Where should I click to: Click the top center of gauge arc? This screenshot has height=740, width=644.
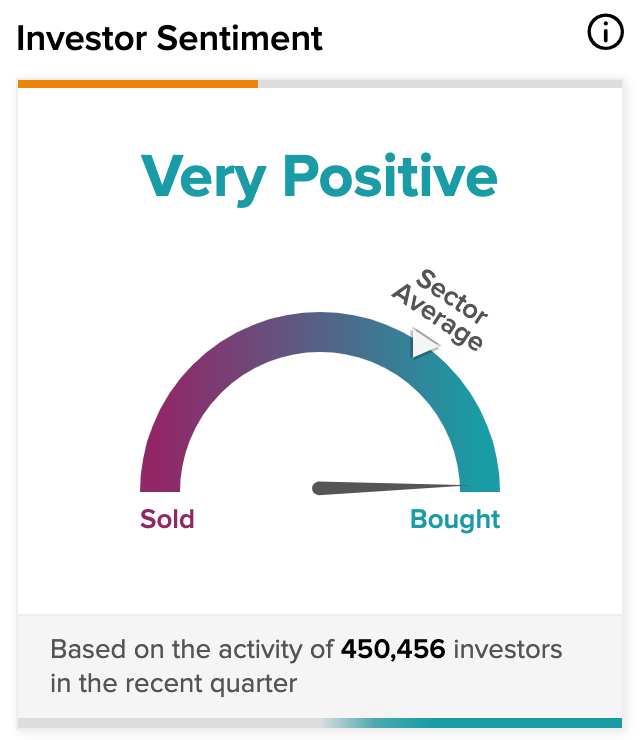coord(319,332)
